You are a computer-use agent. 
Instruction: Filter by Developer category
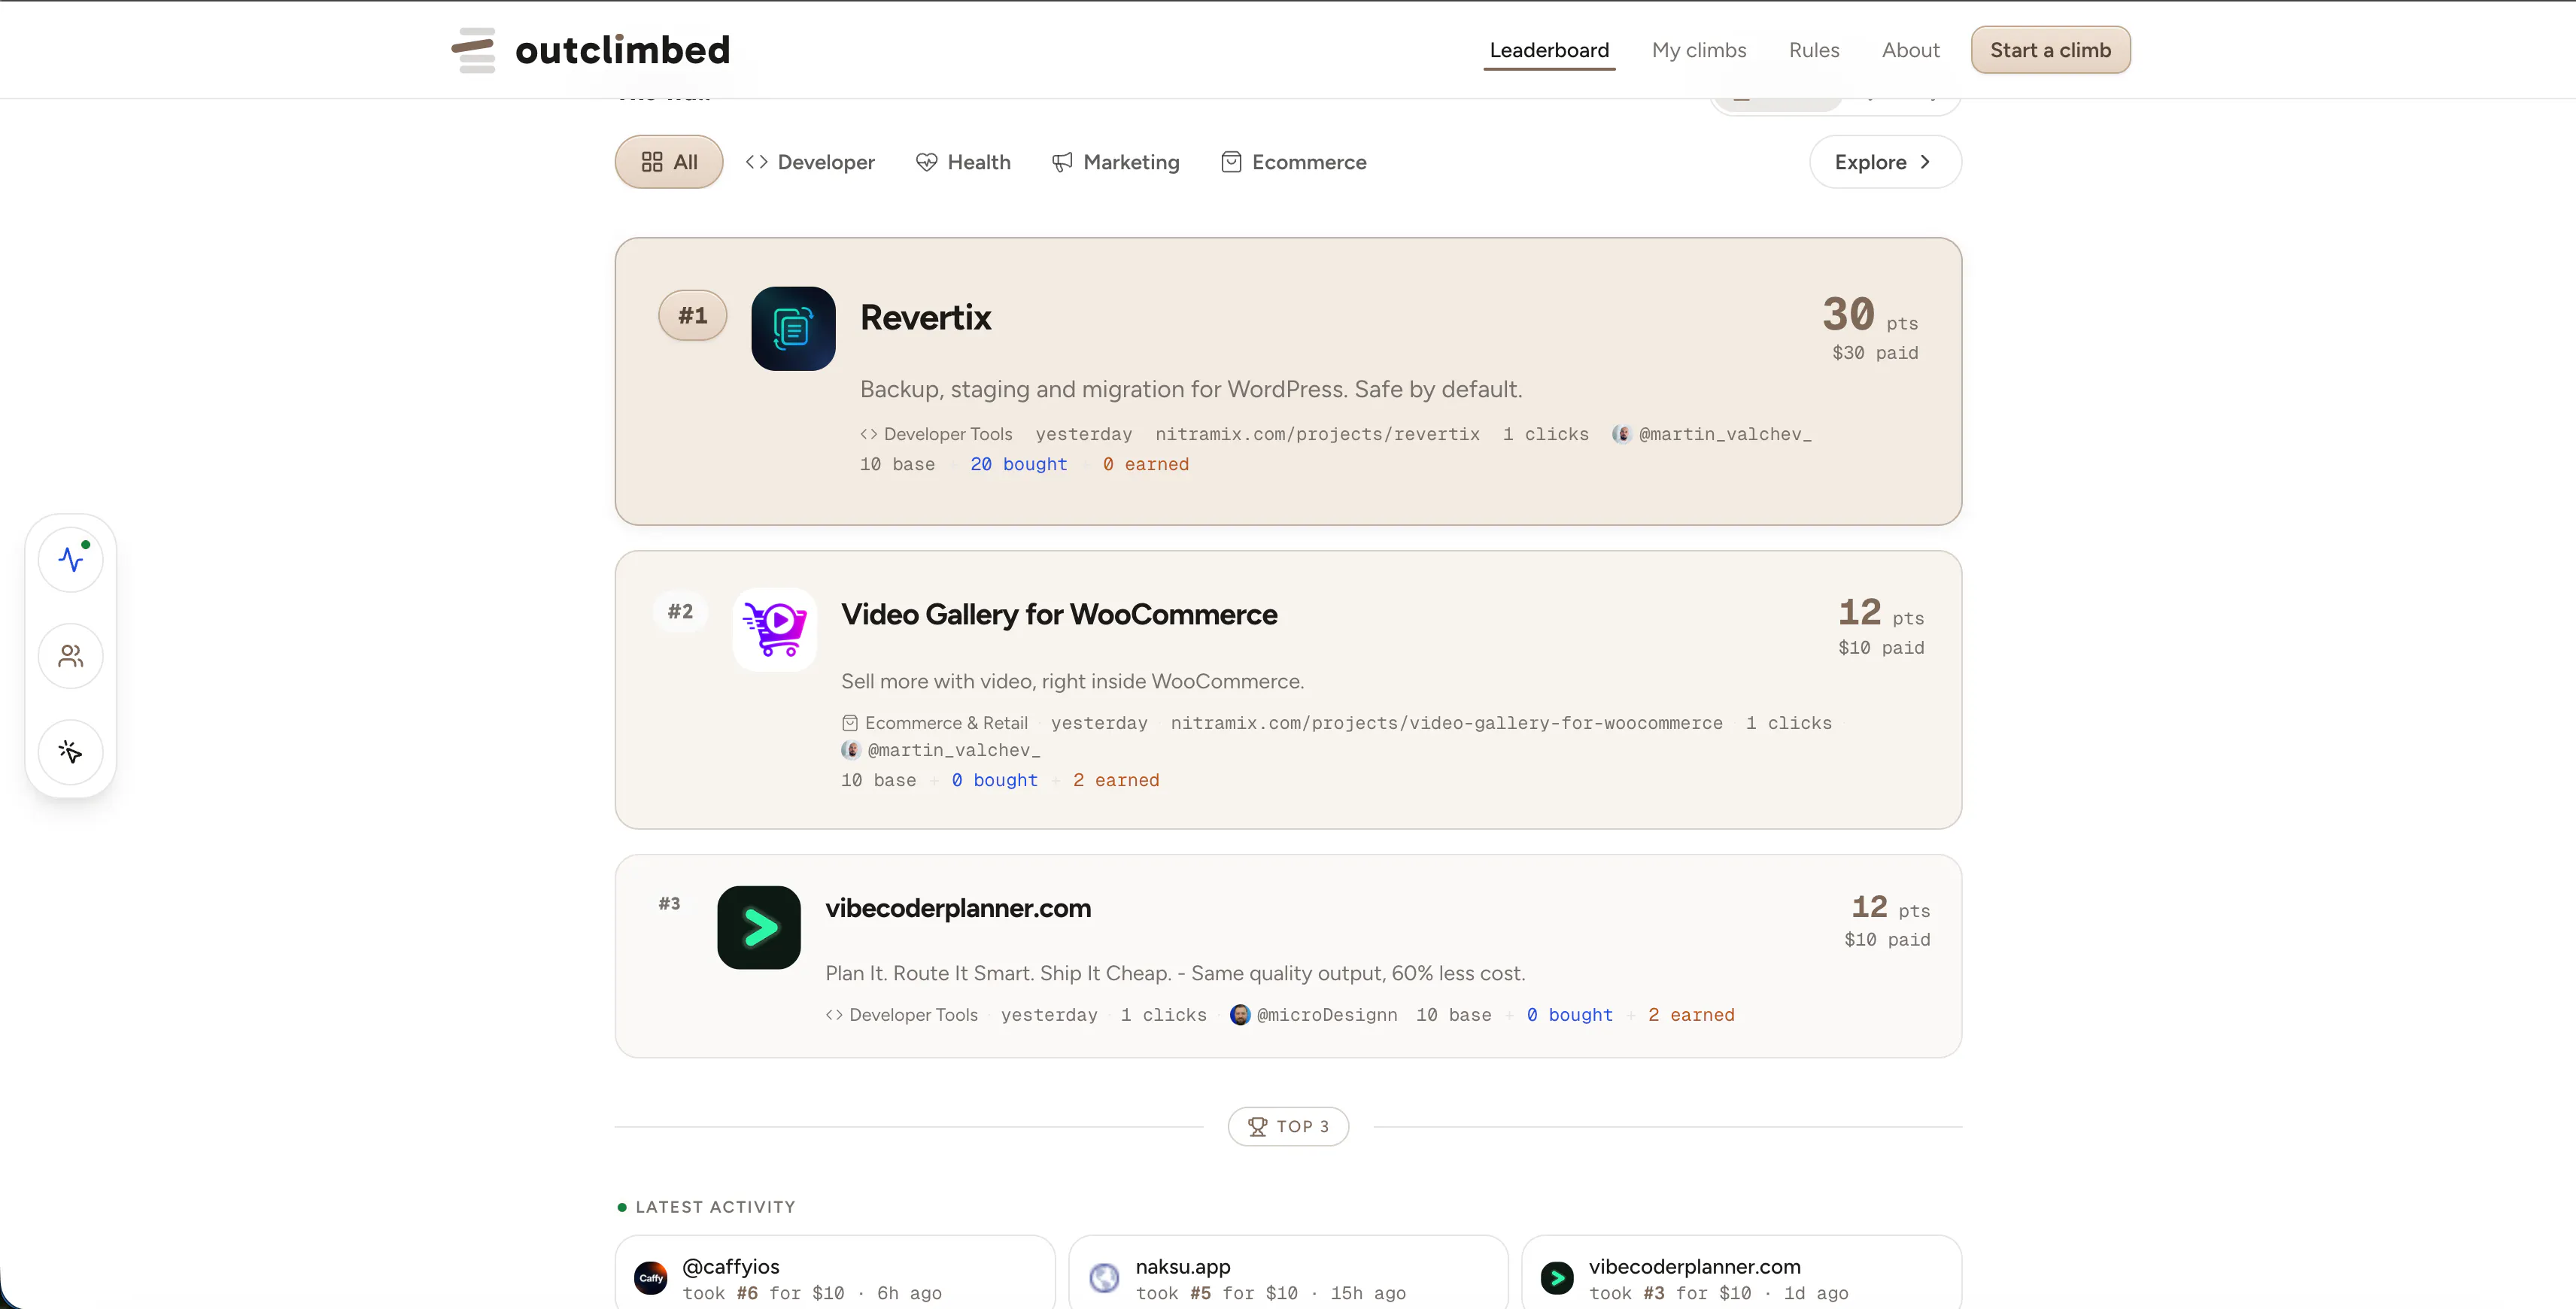(x=810, y=162)
